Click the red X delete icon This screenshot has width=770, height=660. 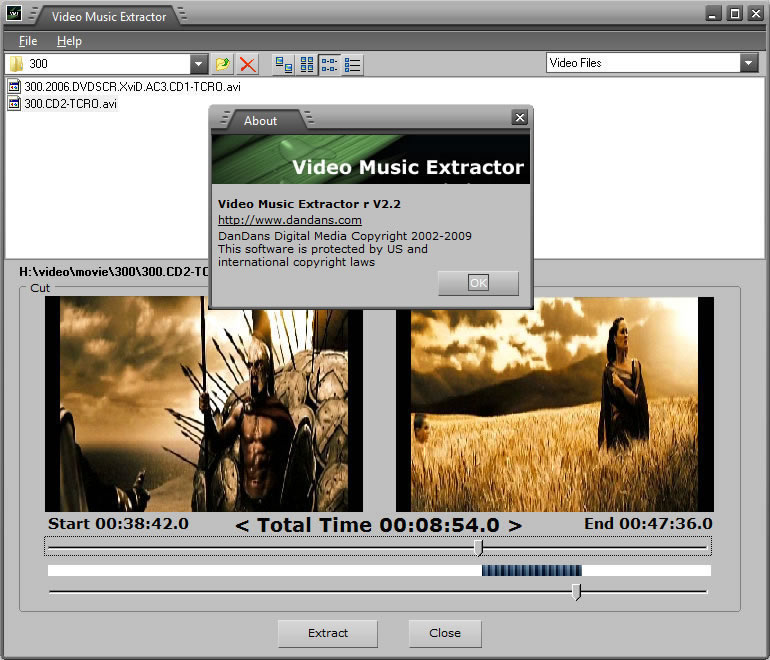(247, 64)
